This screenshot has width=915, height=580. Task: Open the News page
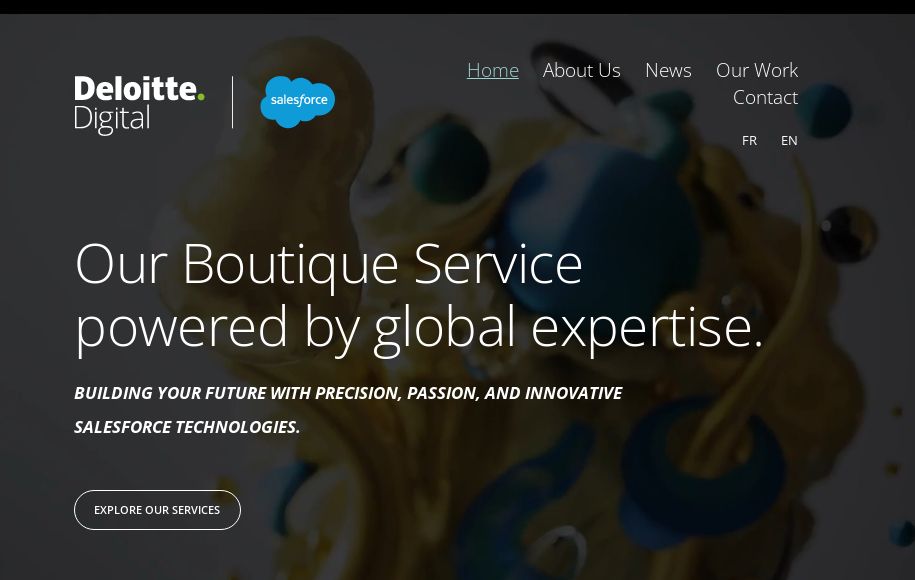pyautogui.click(x=667, y=70)
